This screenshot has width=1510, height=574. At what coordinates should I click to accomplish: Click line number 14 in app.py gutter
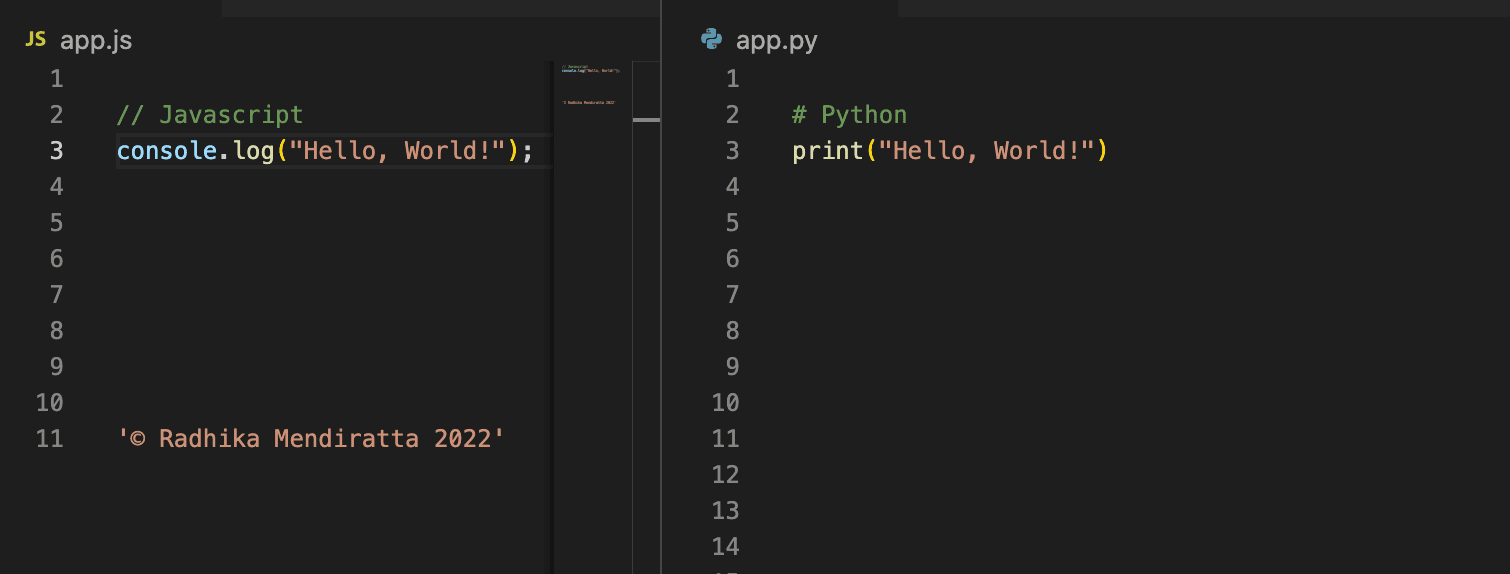click(x=725, y=547)
